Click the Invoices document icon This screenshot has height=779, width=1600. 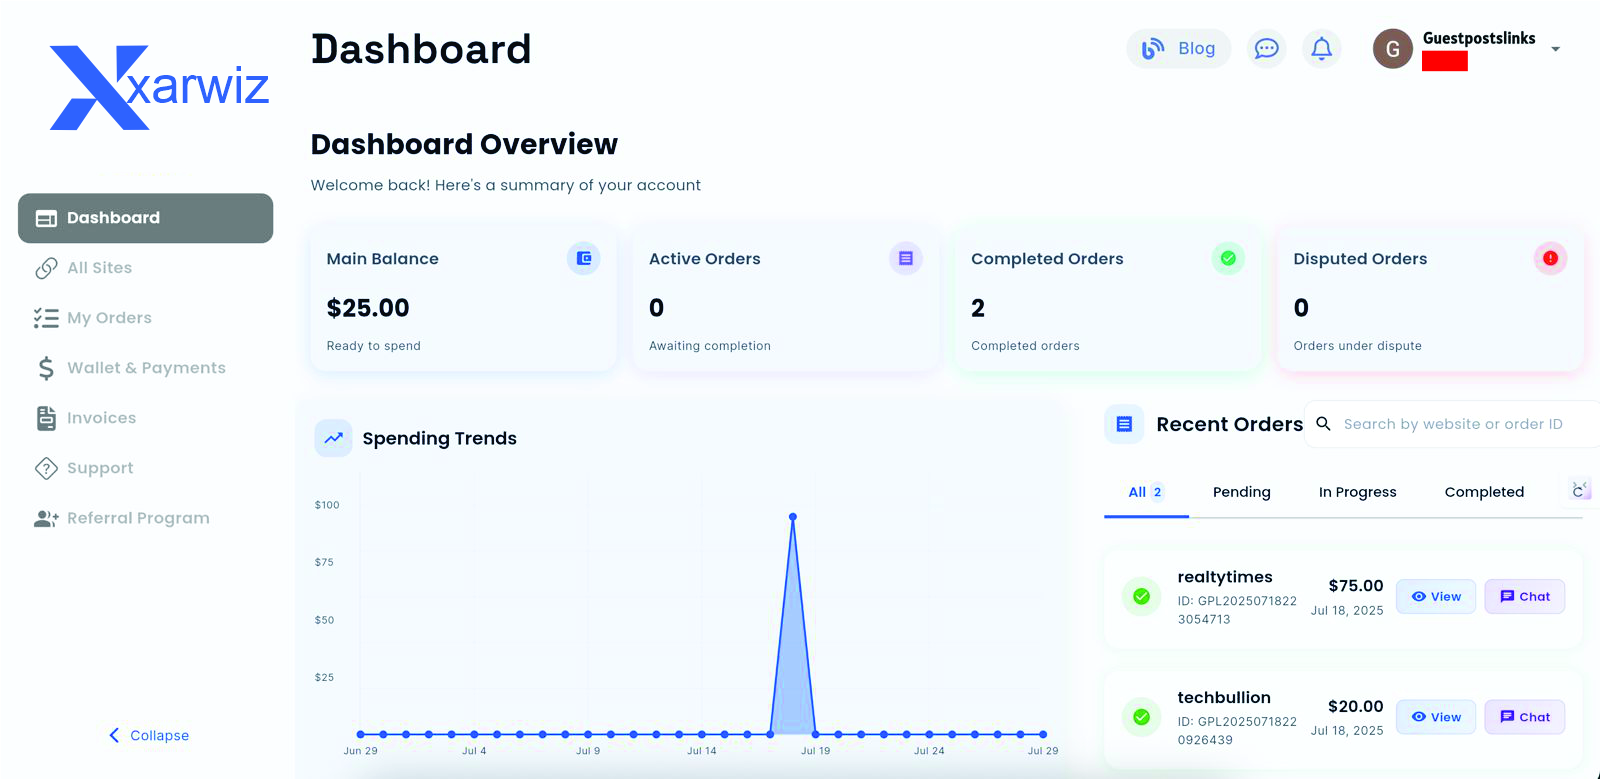[46, 418]
